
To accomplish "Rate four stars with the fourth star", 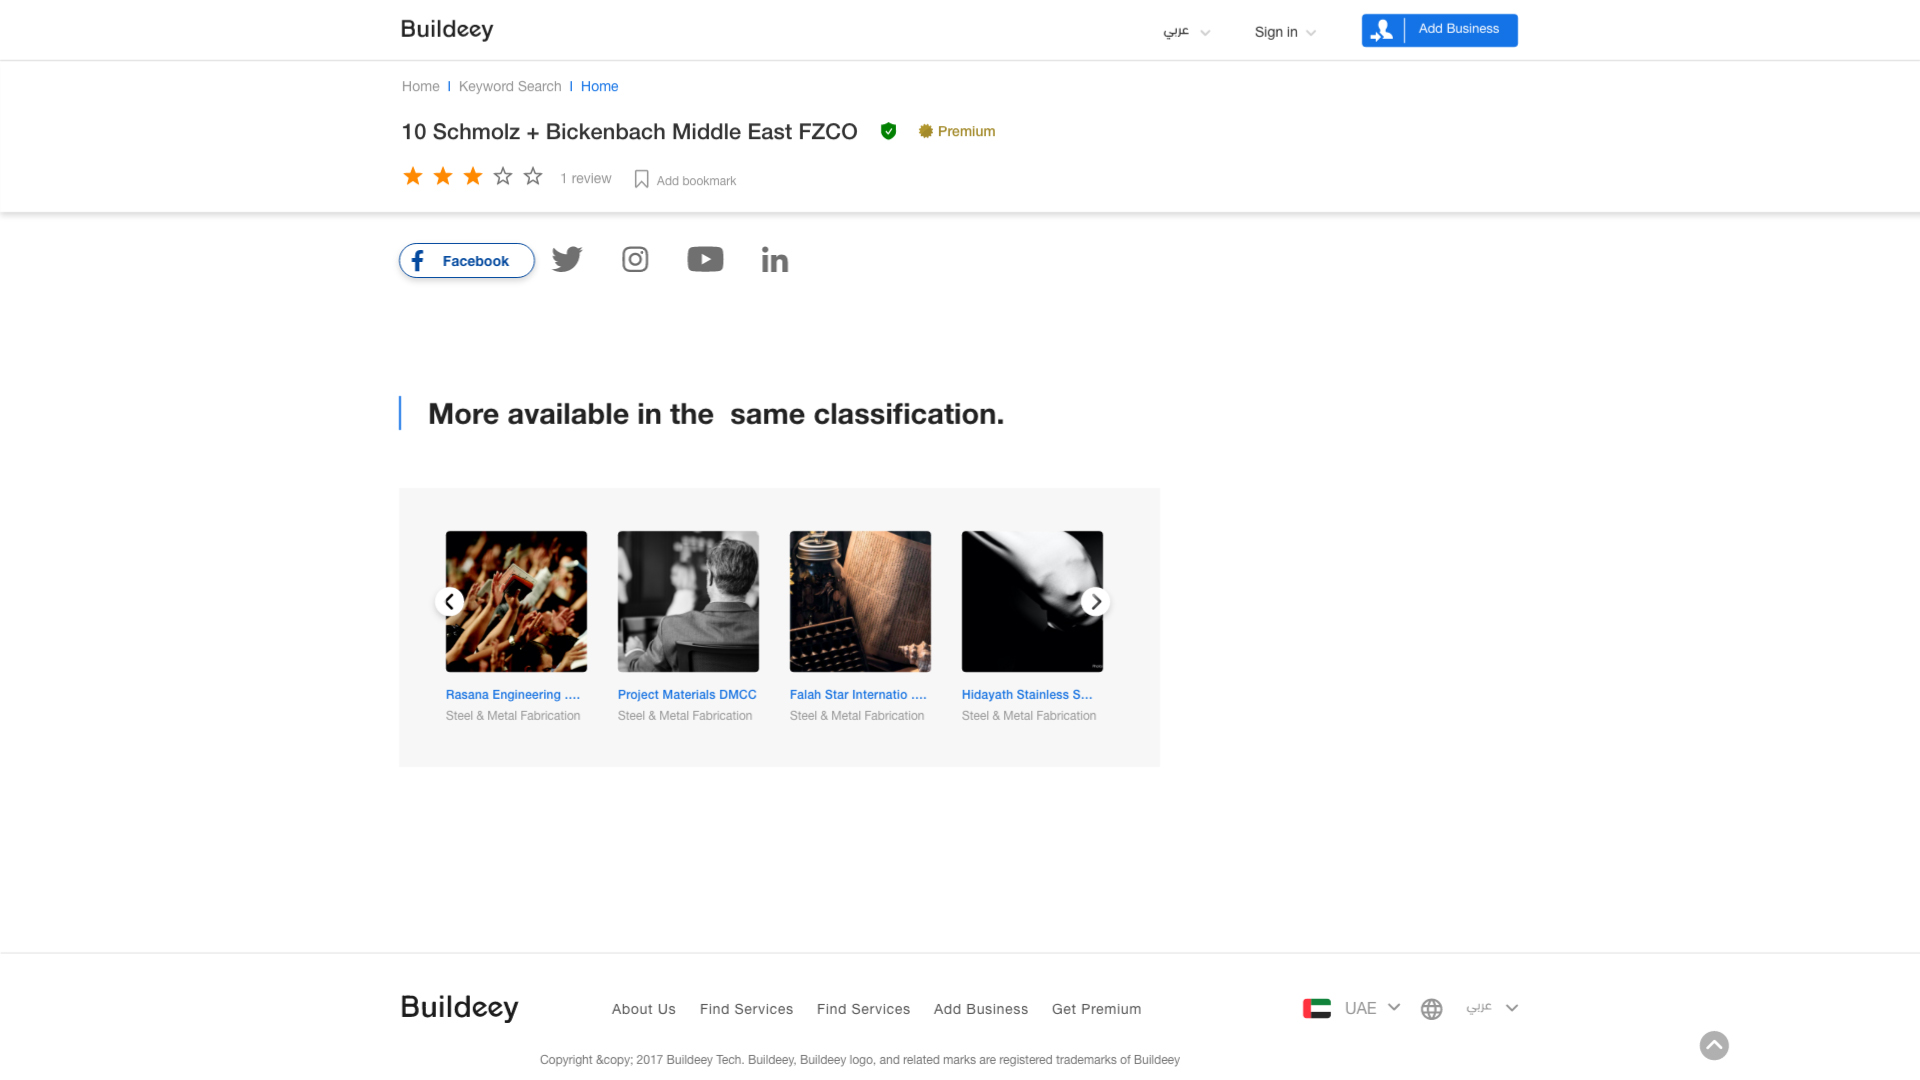I will tap(503, 177).
